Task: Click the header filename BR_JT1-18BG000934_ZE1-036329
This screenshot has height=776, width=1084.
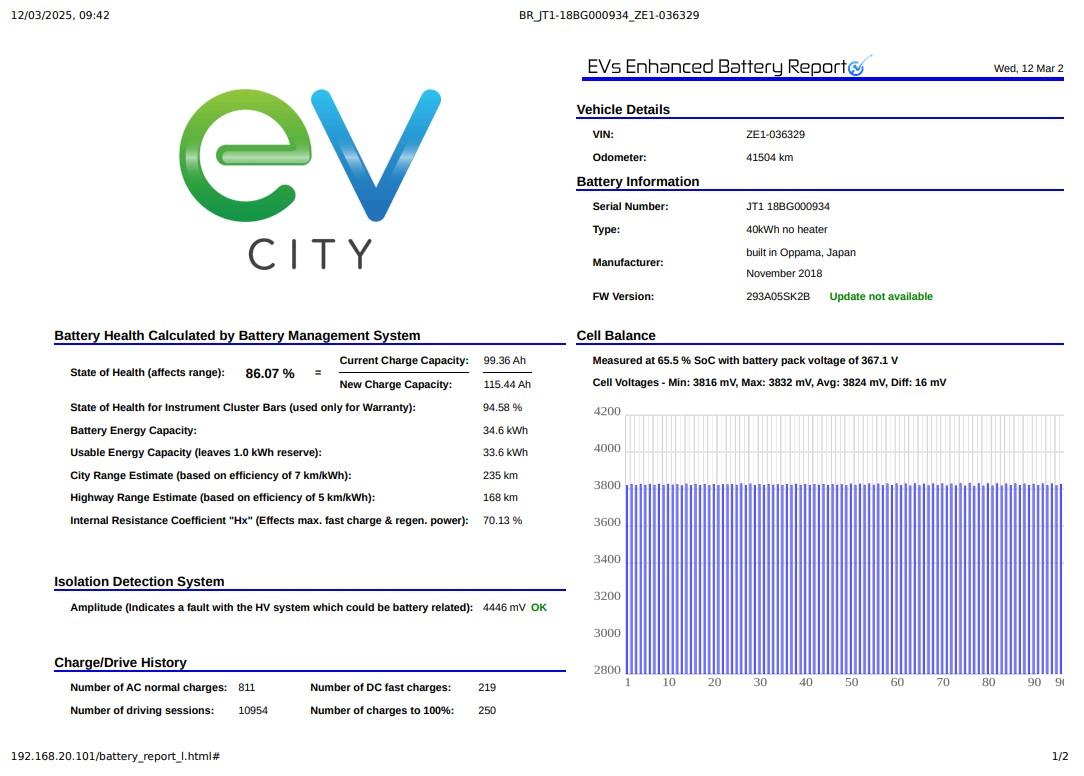Action: (x=609, y=15)
